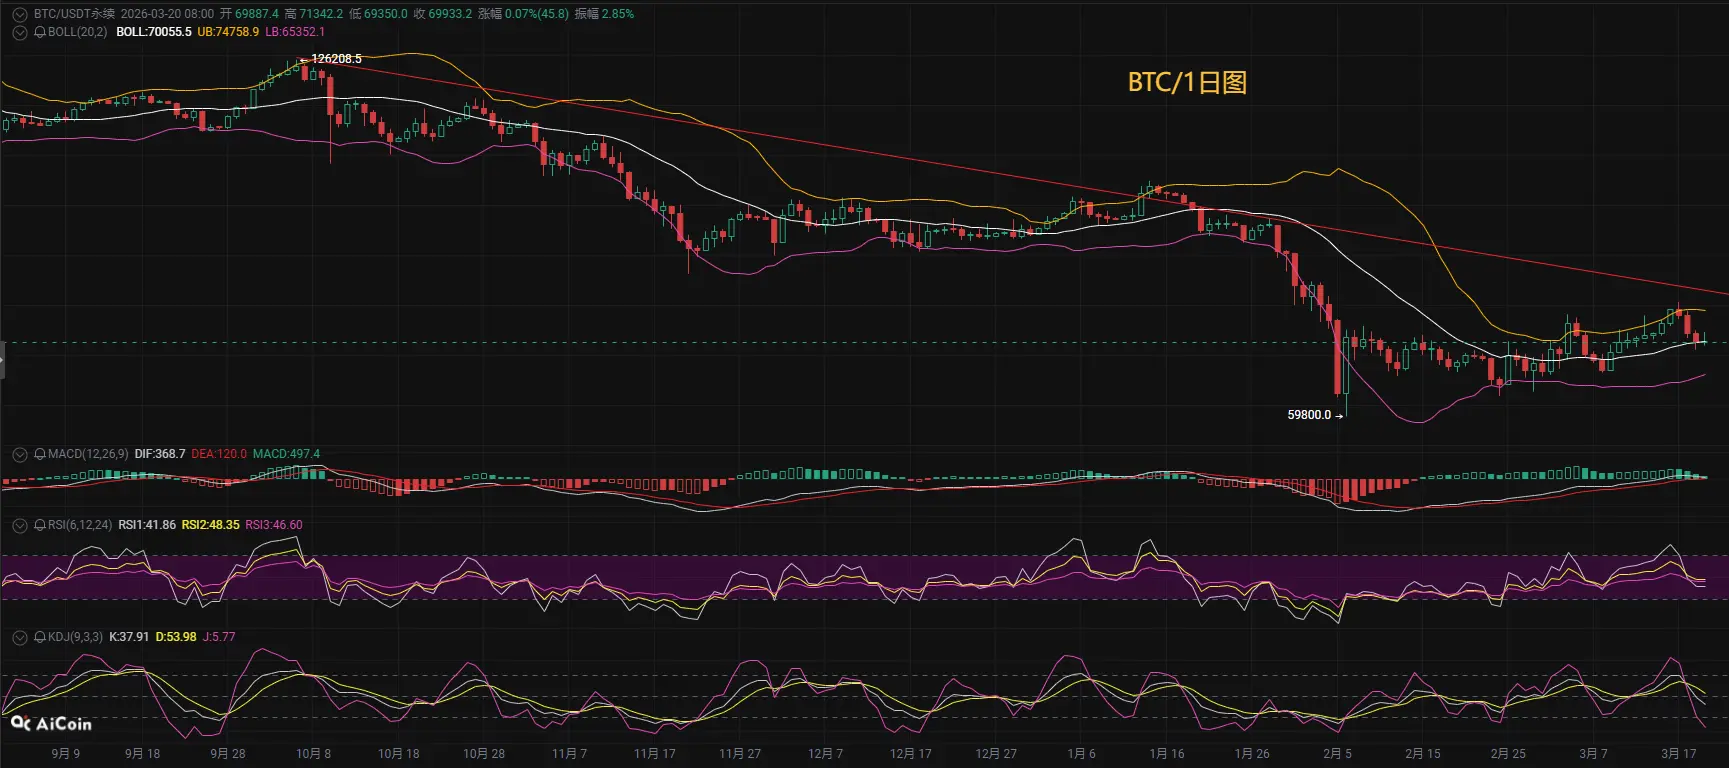
Task: Click the 2月 15 date label
Action: tap(1423, 754)
